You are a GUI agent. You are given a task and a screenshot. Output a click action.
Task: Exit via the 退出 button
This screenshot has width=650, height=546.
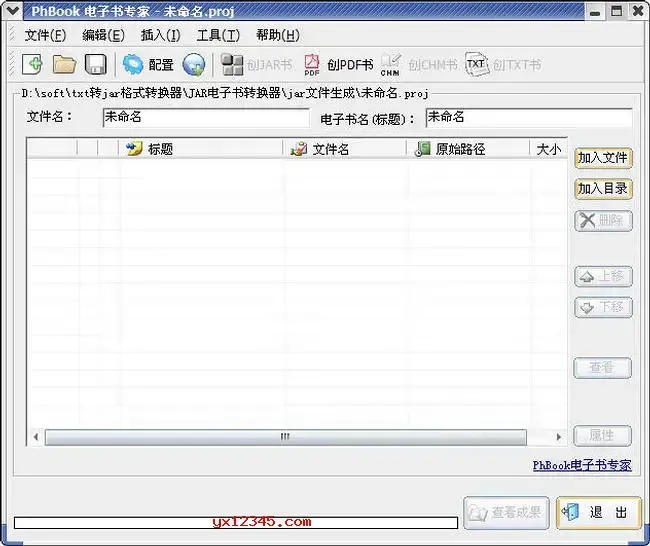pos(598,513)
